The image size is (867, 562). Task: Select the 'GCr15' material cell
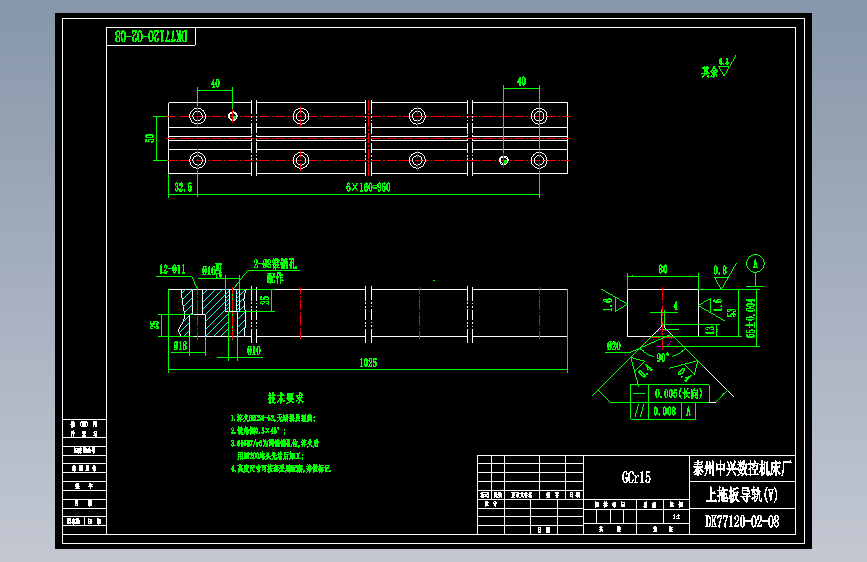636,477
